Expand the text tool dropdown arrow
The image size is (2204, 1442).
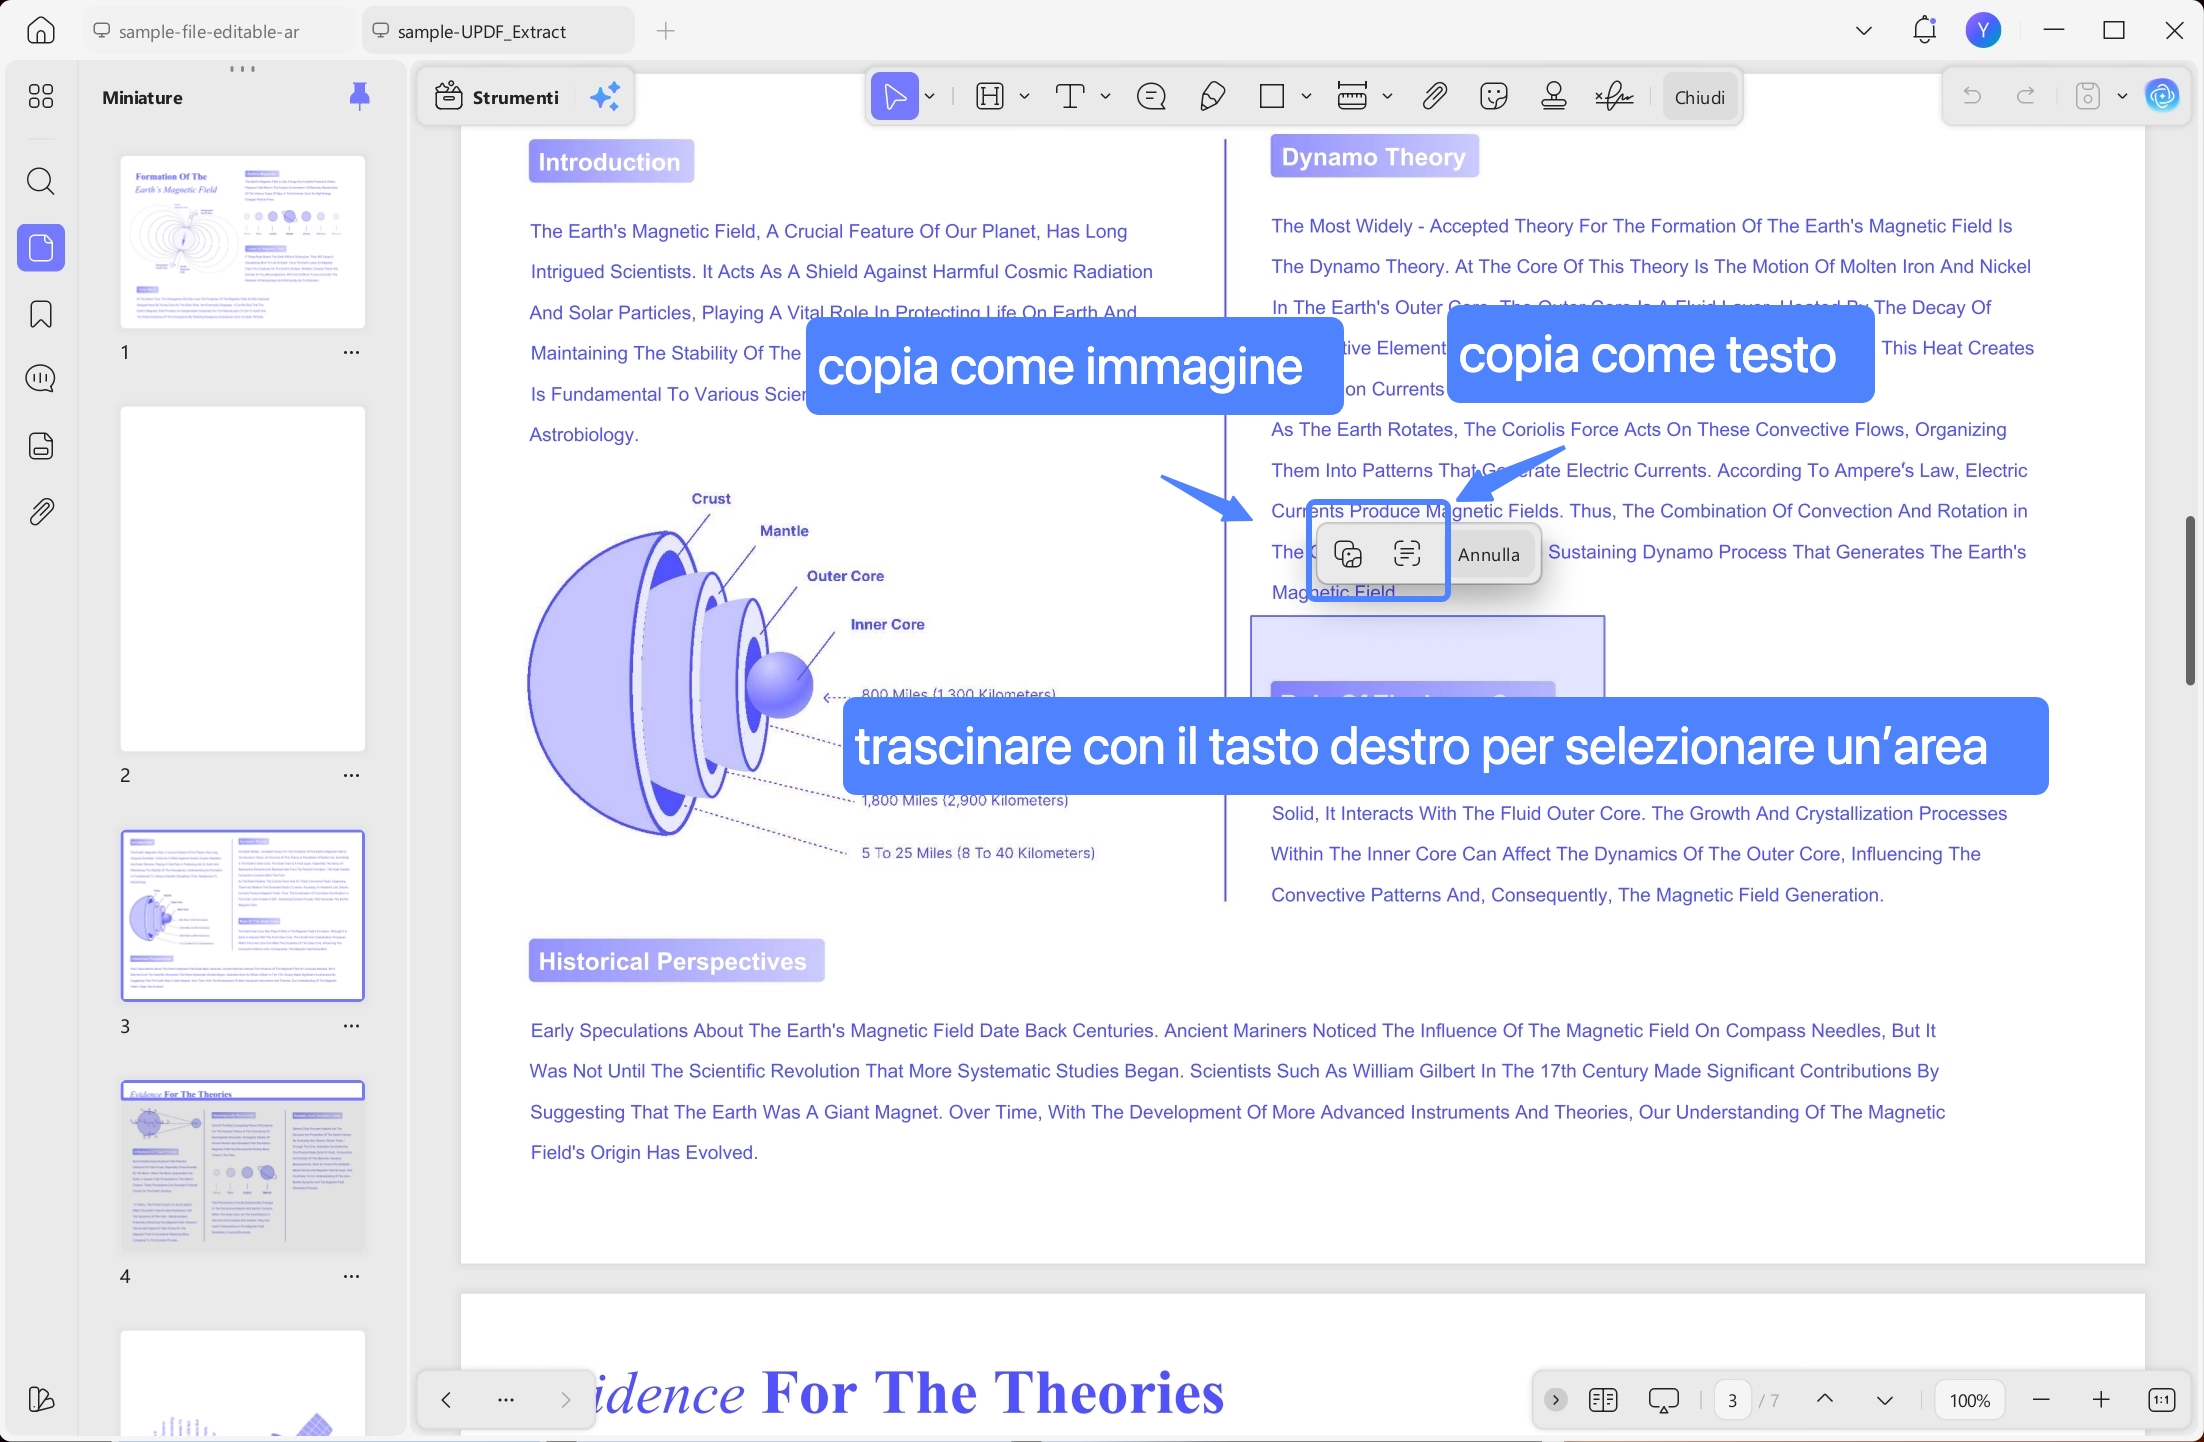pos(1105,96)
